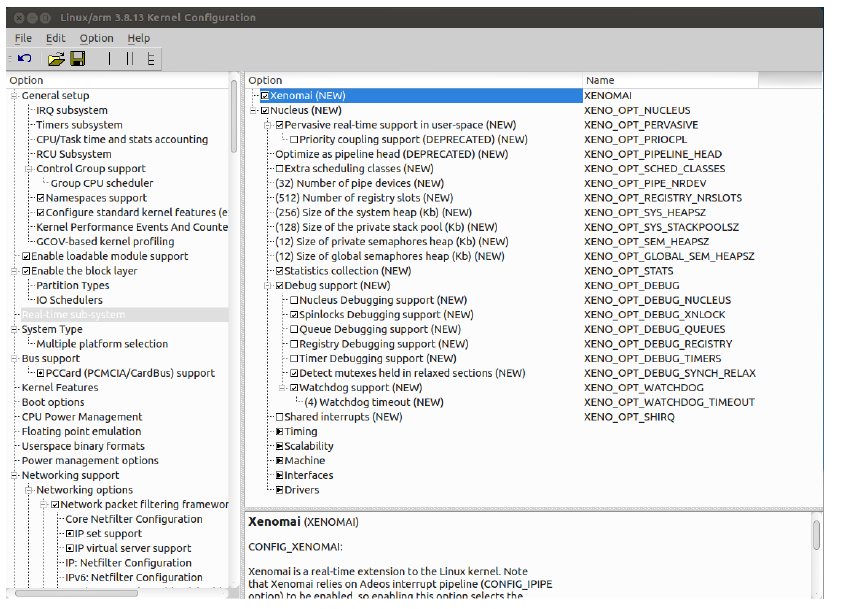Screen dimensions: 845x609
Task: Select Boot options in left tree
Action: pyautogui.click(x=53, y=403)
